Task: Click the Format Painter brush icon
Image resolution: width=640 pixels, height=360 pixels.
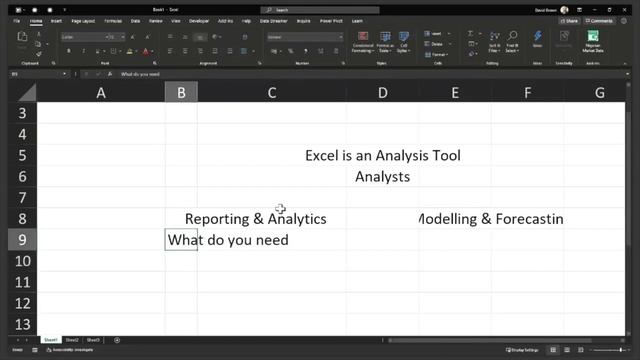Action: 38,54
